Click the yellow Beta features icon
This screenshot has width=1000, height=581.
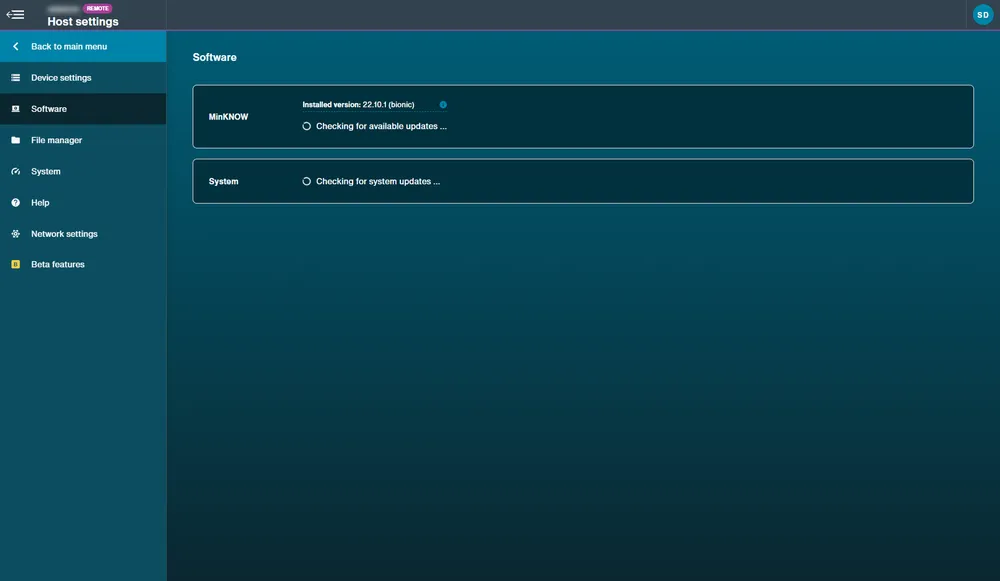[x=15, y=264]
